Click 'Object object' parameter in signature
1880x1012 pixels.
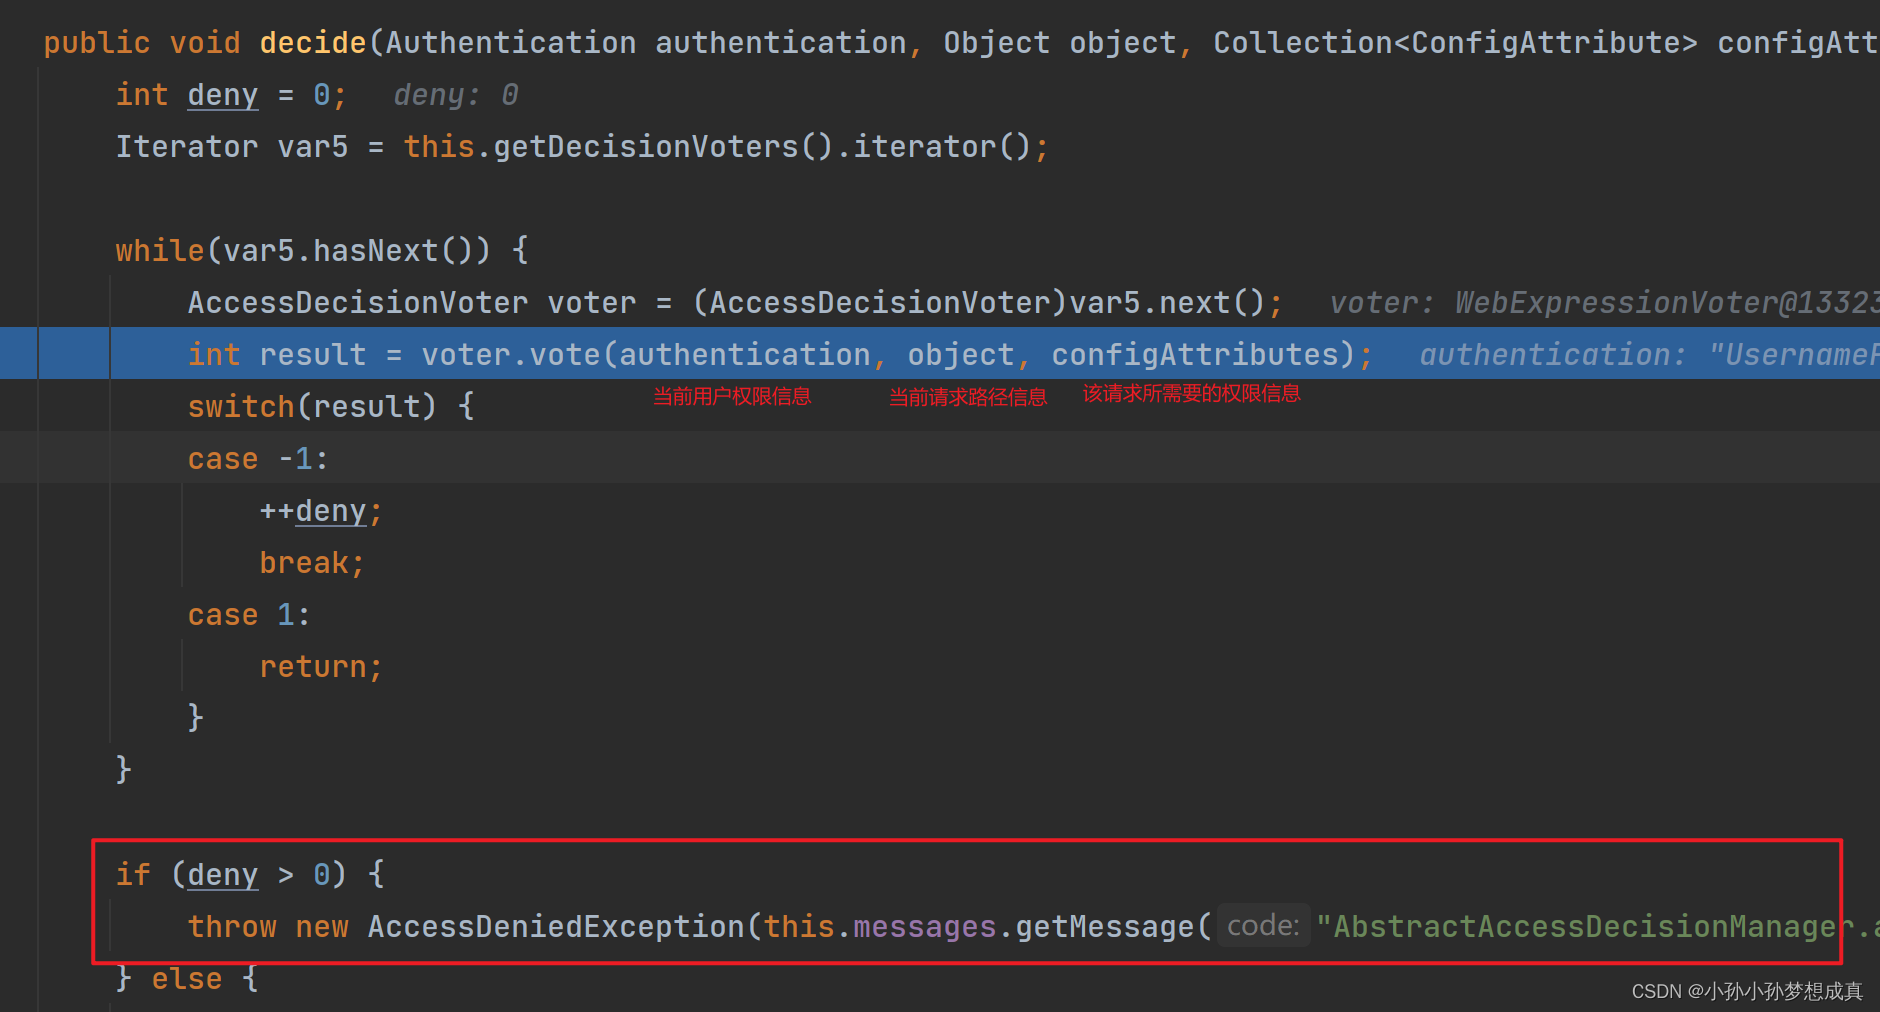coord(1060,43)
